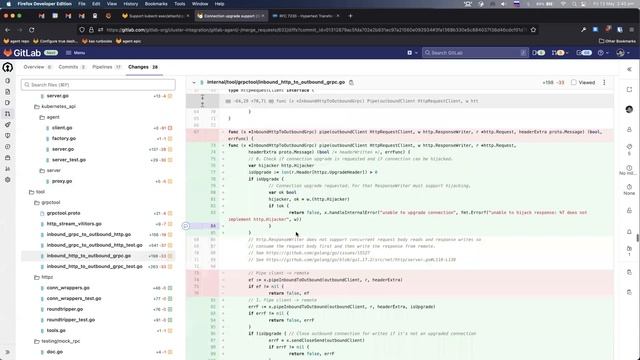Expand left sidebar with bottom chevrons
This screenshot has height=360, width=640.
pyautogui.click(x=8, y=352)
